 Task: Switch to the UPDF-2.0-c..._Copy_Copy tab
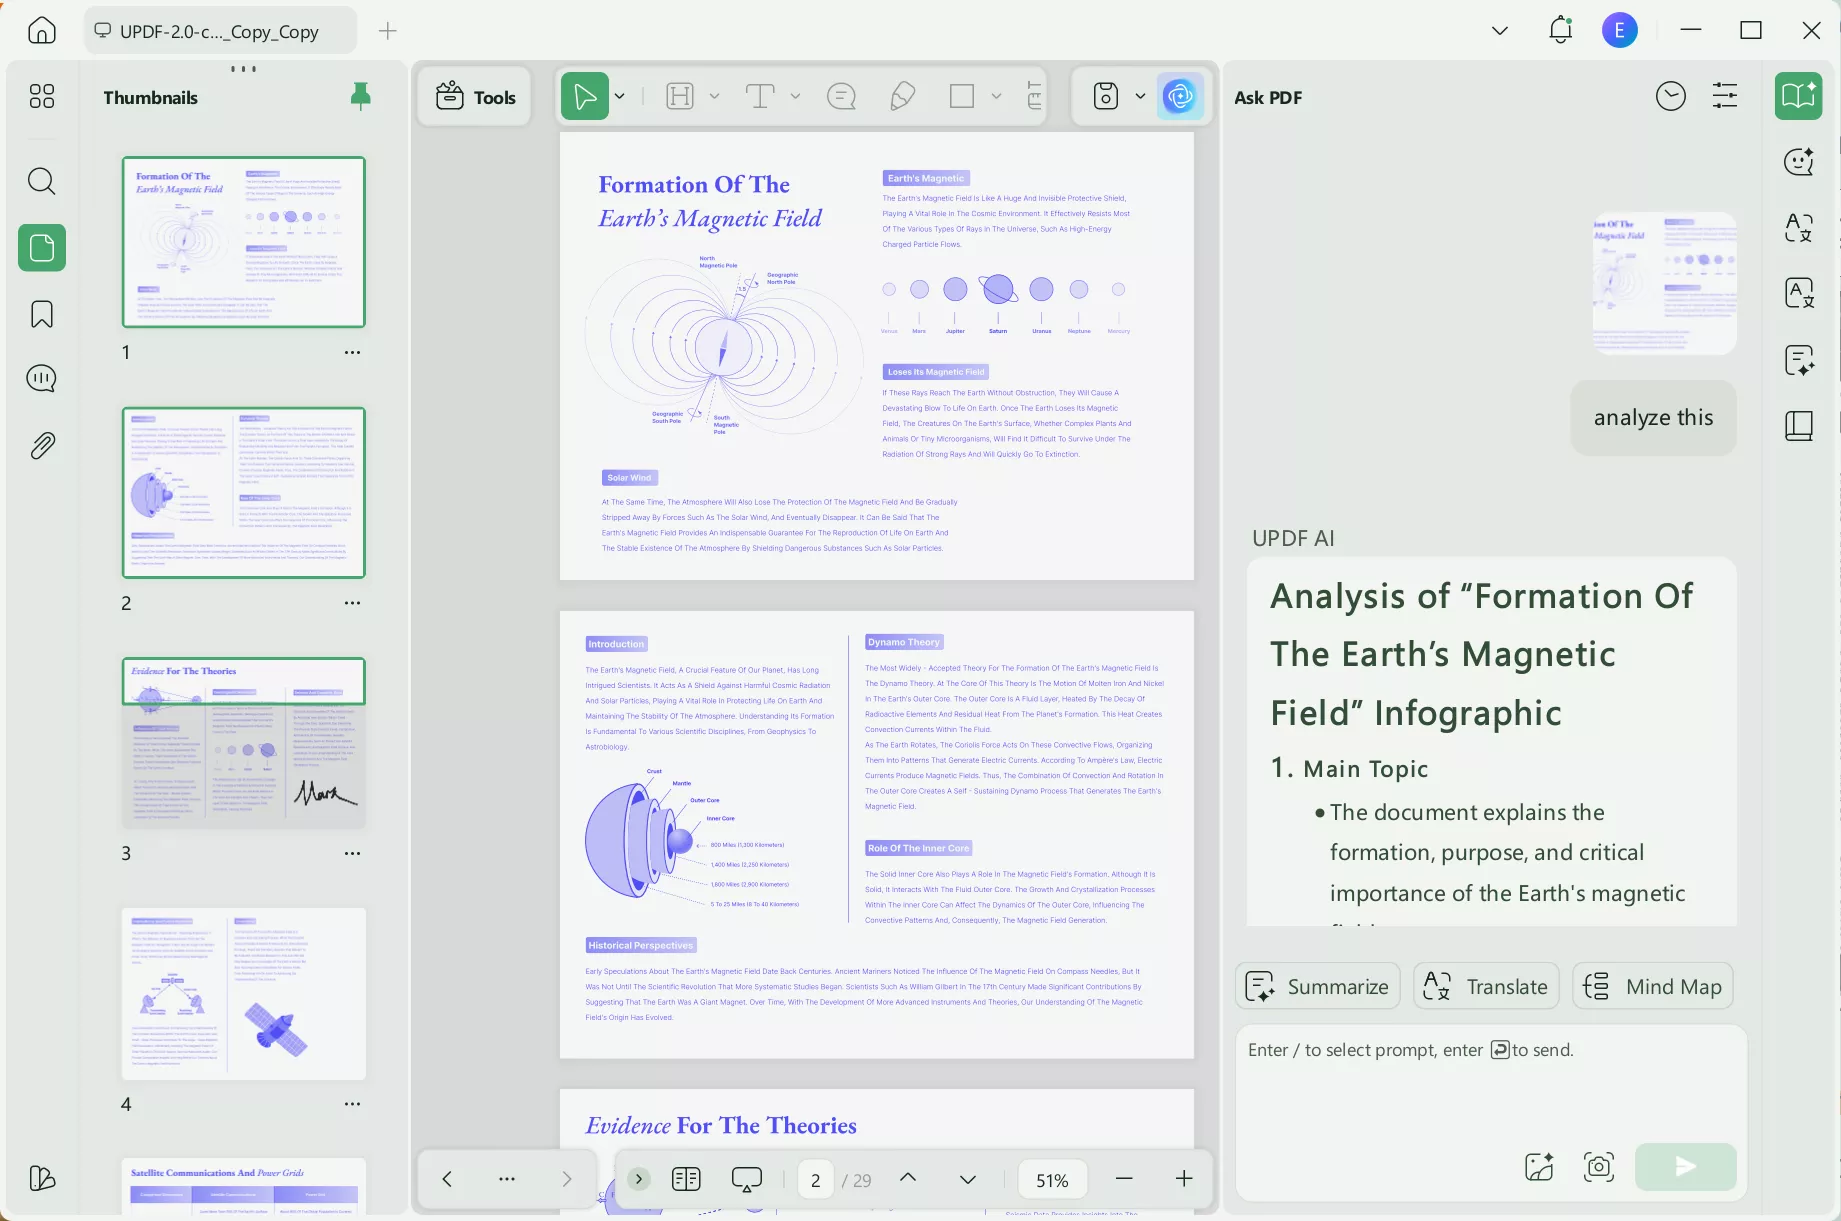(219, 31)
